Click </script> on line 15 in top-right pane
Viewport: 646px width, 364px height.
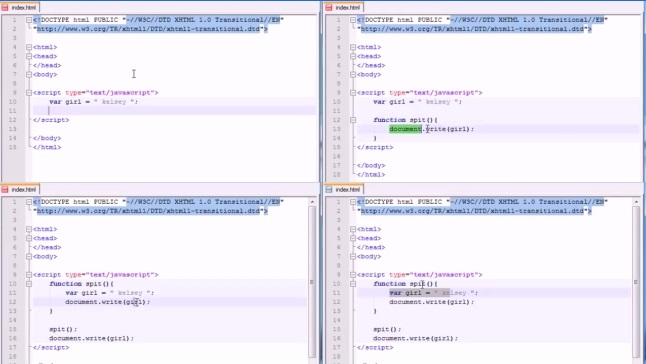375,147
